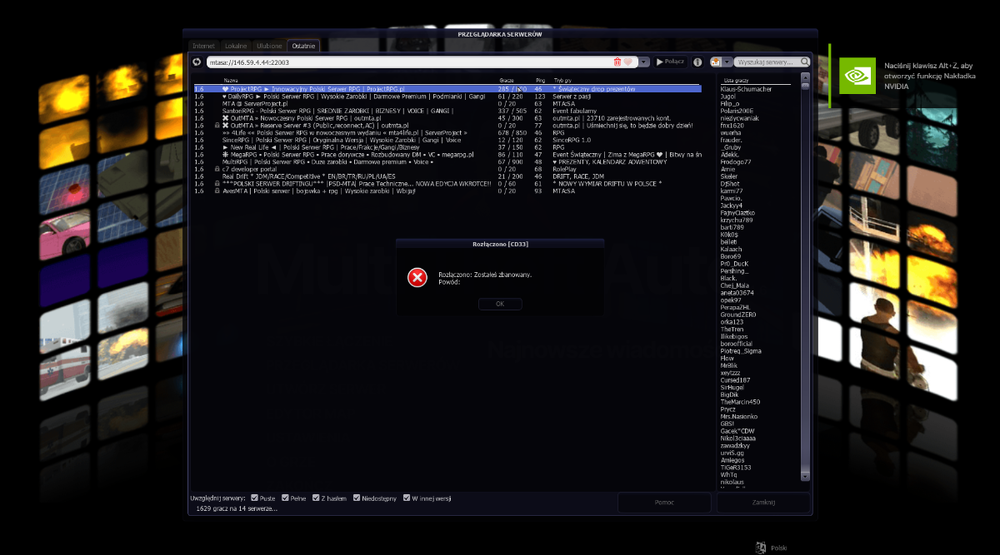Click the player list scroll down arrow
This screenshot has height=555, width=1000.
[805, 477]
